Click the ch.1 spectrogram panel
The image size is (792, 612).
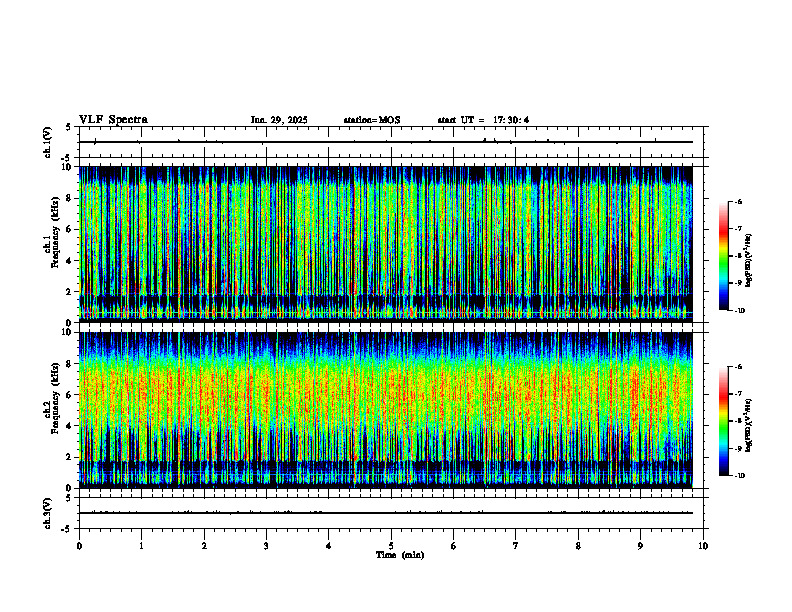pyautogui.click(x=386, y=244)
